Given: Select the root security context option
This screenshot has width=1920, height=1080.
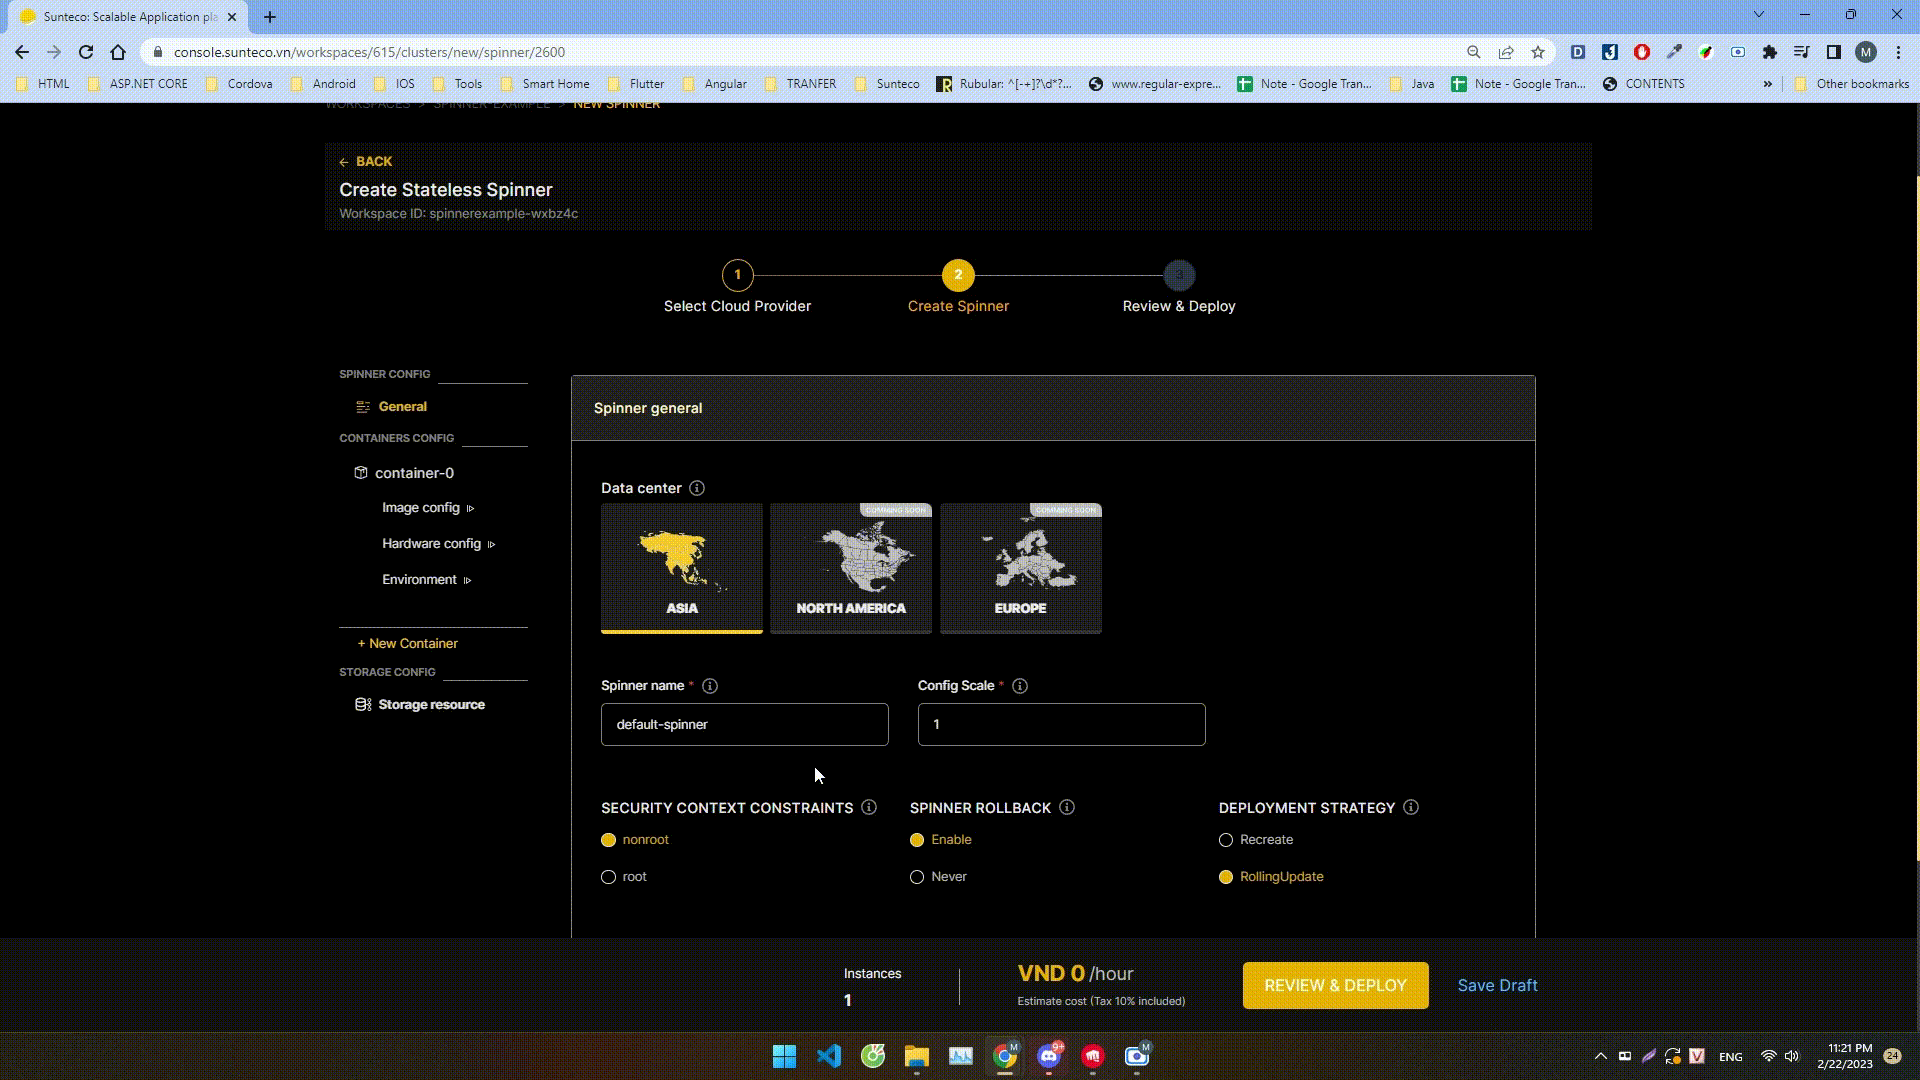Looking at the screenshot, I should [x=608, y=877].
